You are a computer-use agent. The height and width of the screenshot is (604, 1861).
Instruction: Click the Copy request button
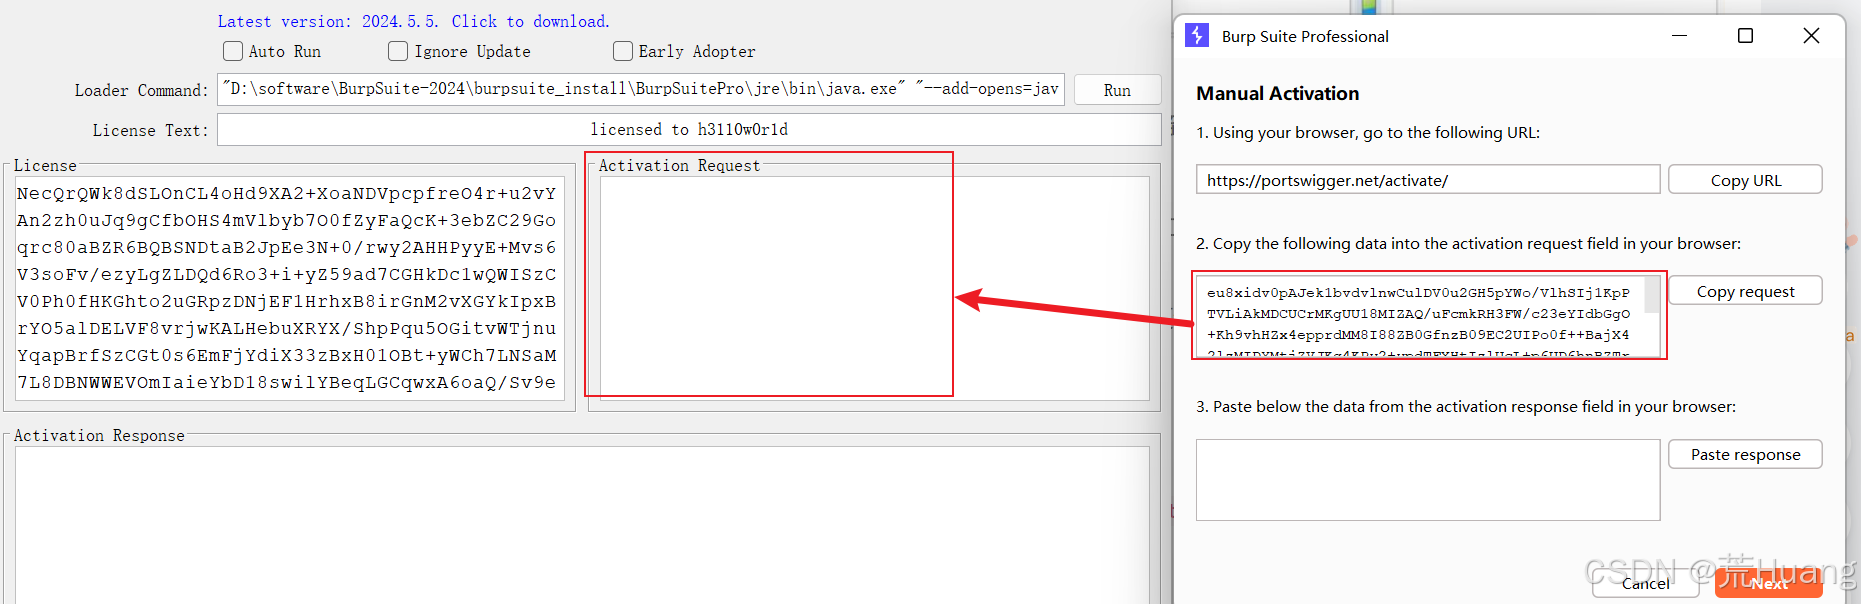tap(1745, 291)
